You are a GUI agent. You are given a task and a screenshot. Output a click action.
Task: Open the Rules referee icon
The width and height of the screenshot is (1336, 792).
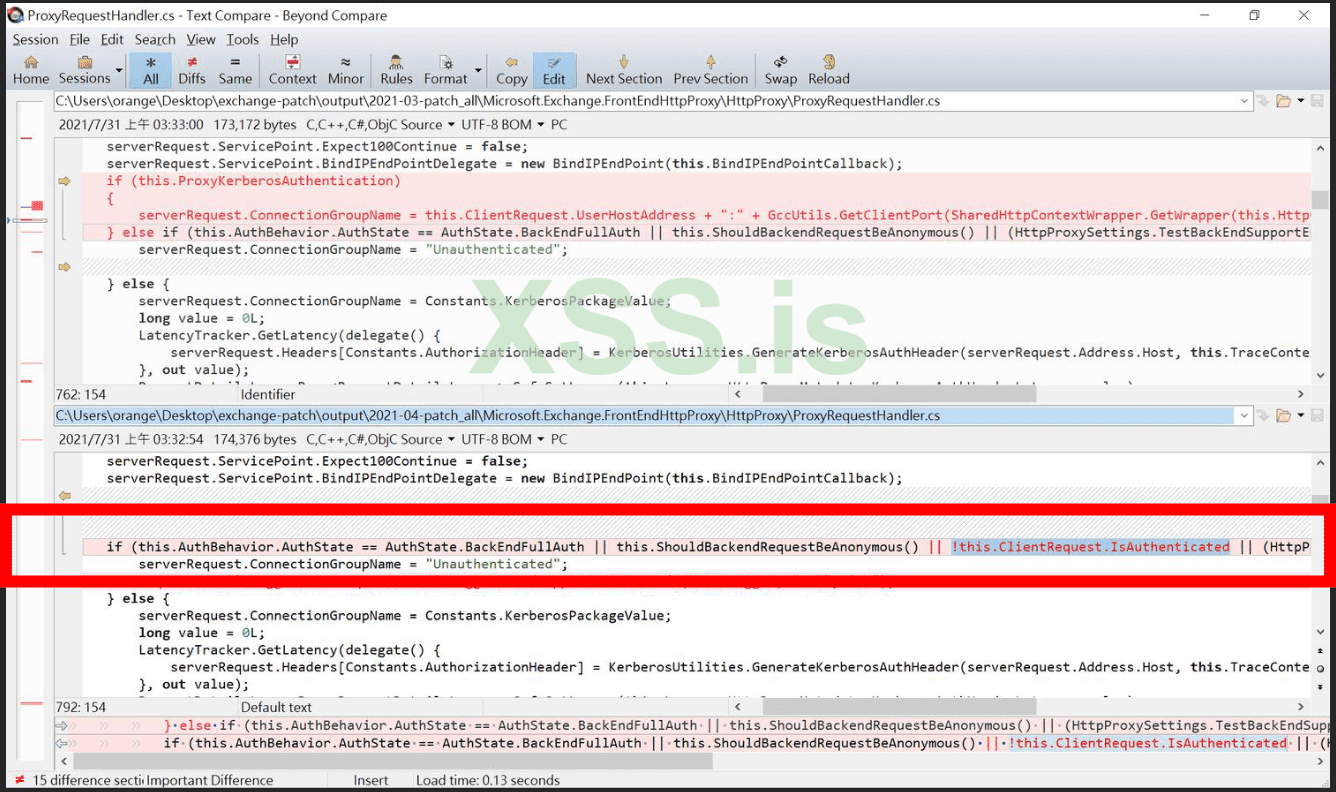396,70
